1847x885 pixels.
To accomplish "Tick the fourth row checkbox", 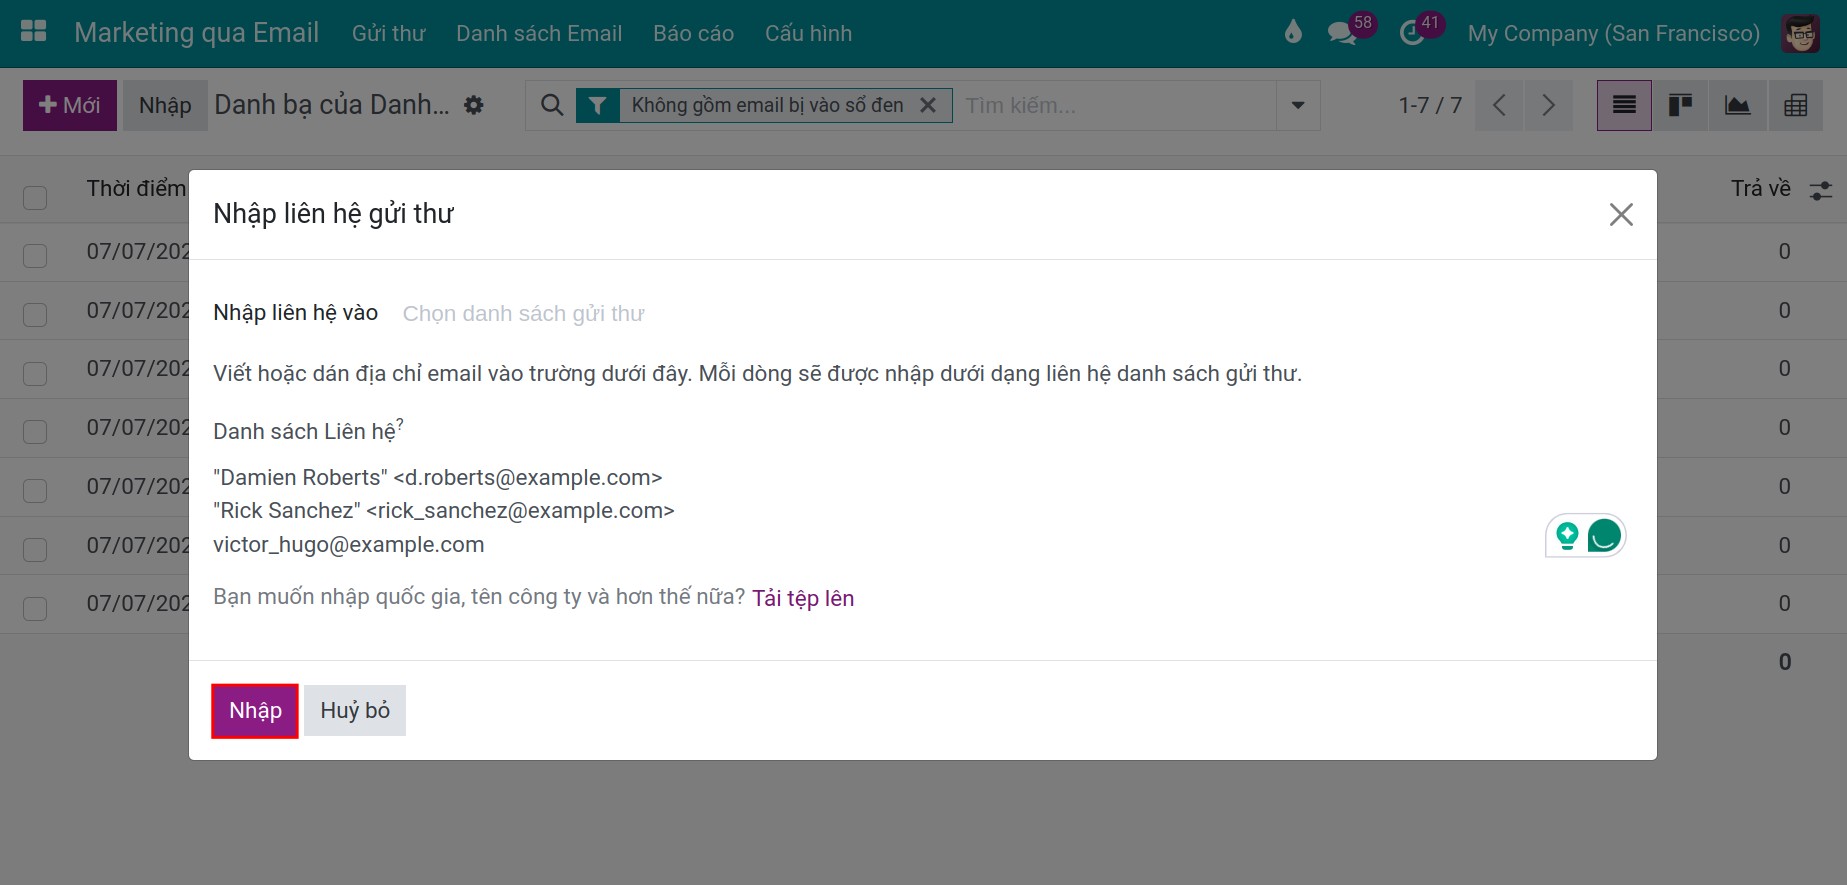I will click(x=35, y=431).
